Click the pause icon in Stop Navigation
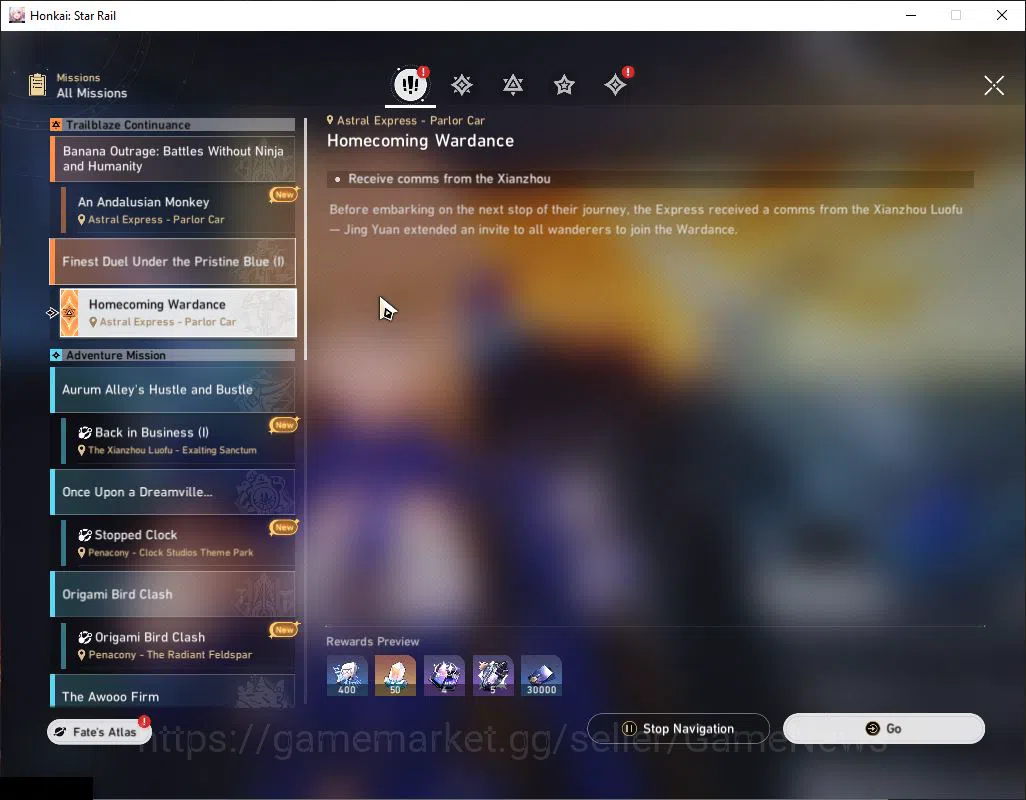The image size is (1026, 800). tap(629, 729)
